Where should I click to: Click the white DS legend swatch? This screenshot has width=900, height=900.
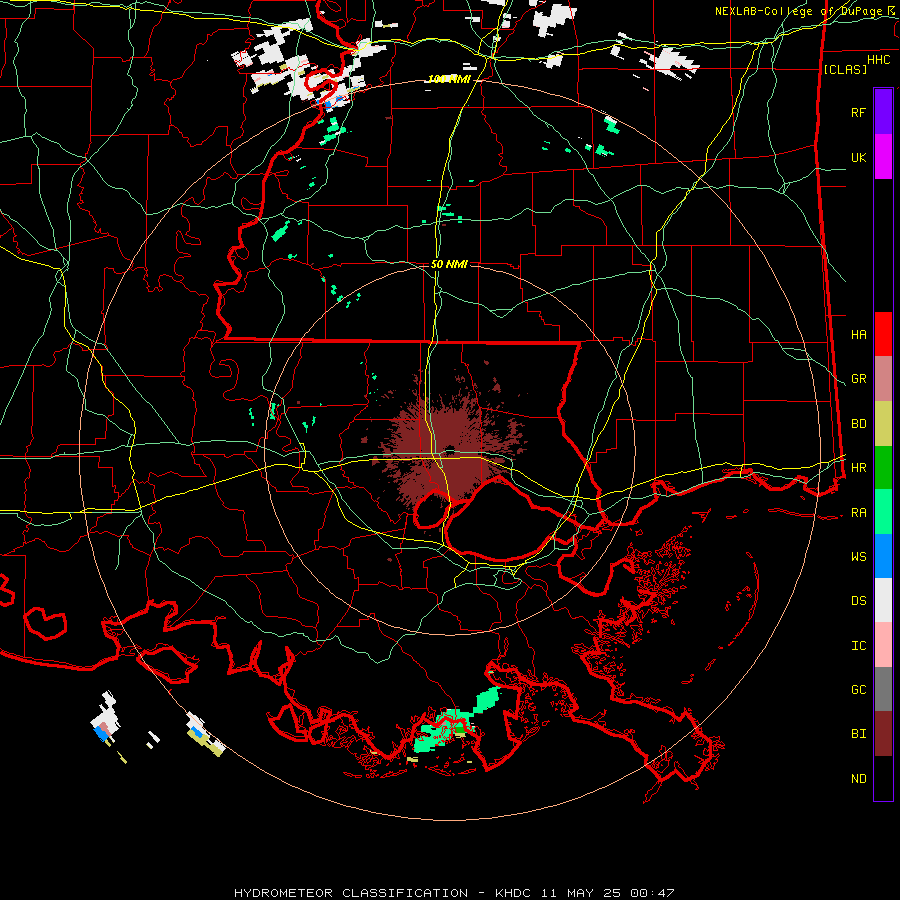pos(883,600)
